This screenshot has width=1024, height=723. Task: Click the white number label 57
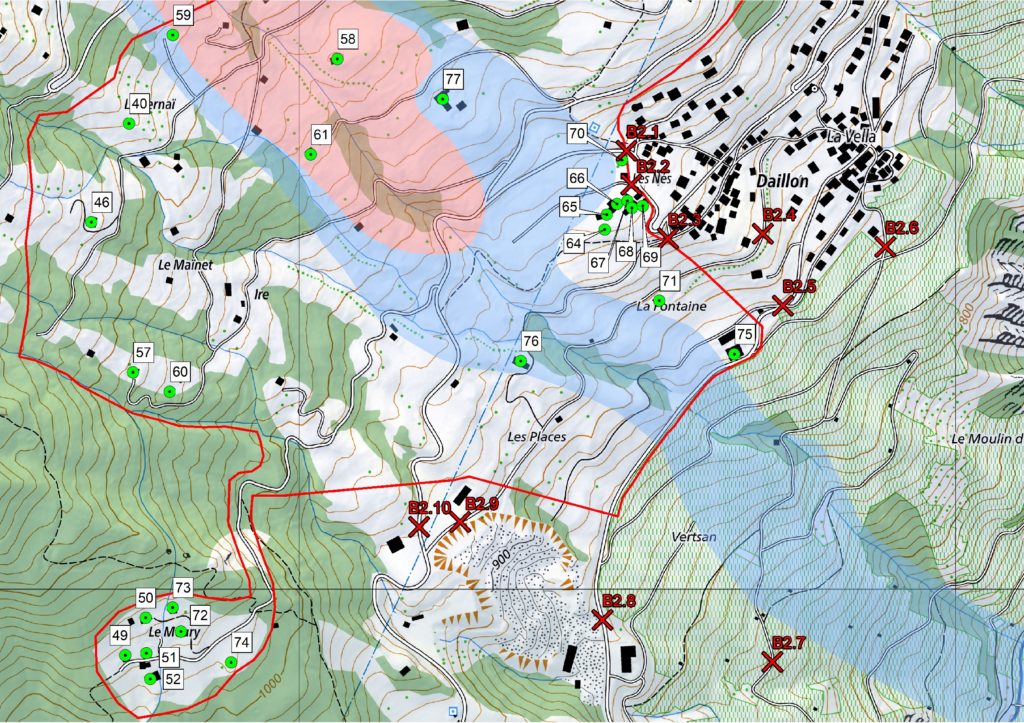point(143,353)
